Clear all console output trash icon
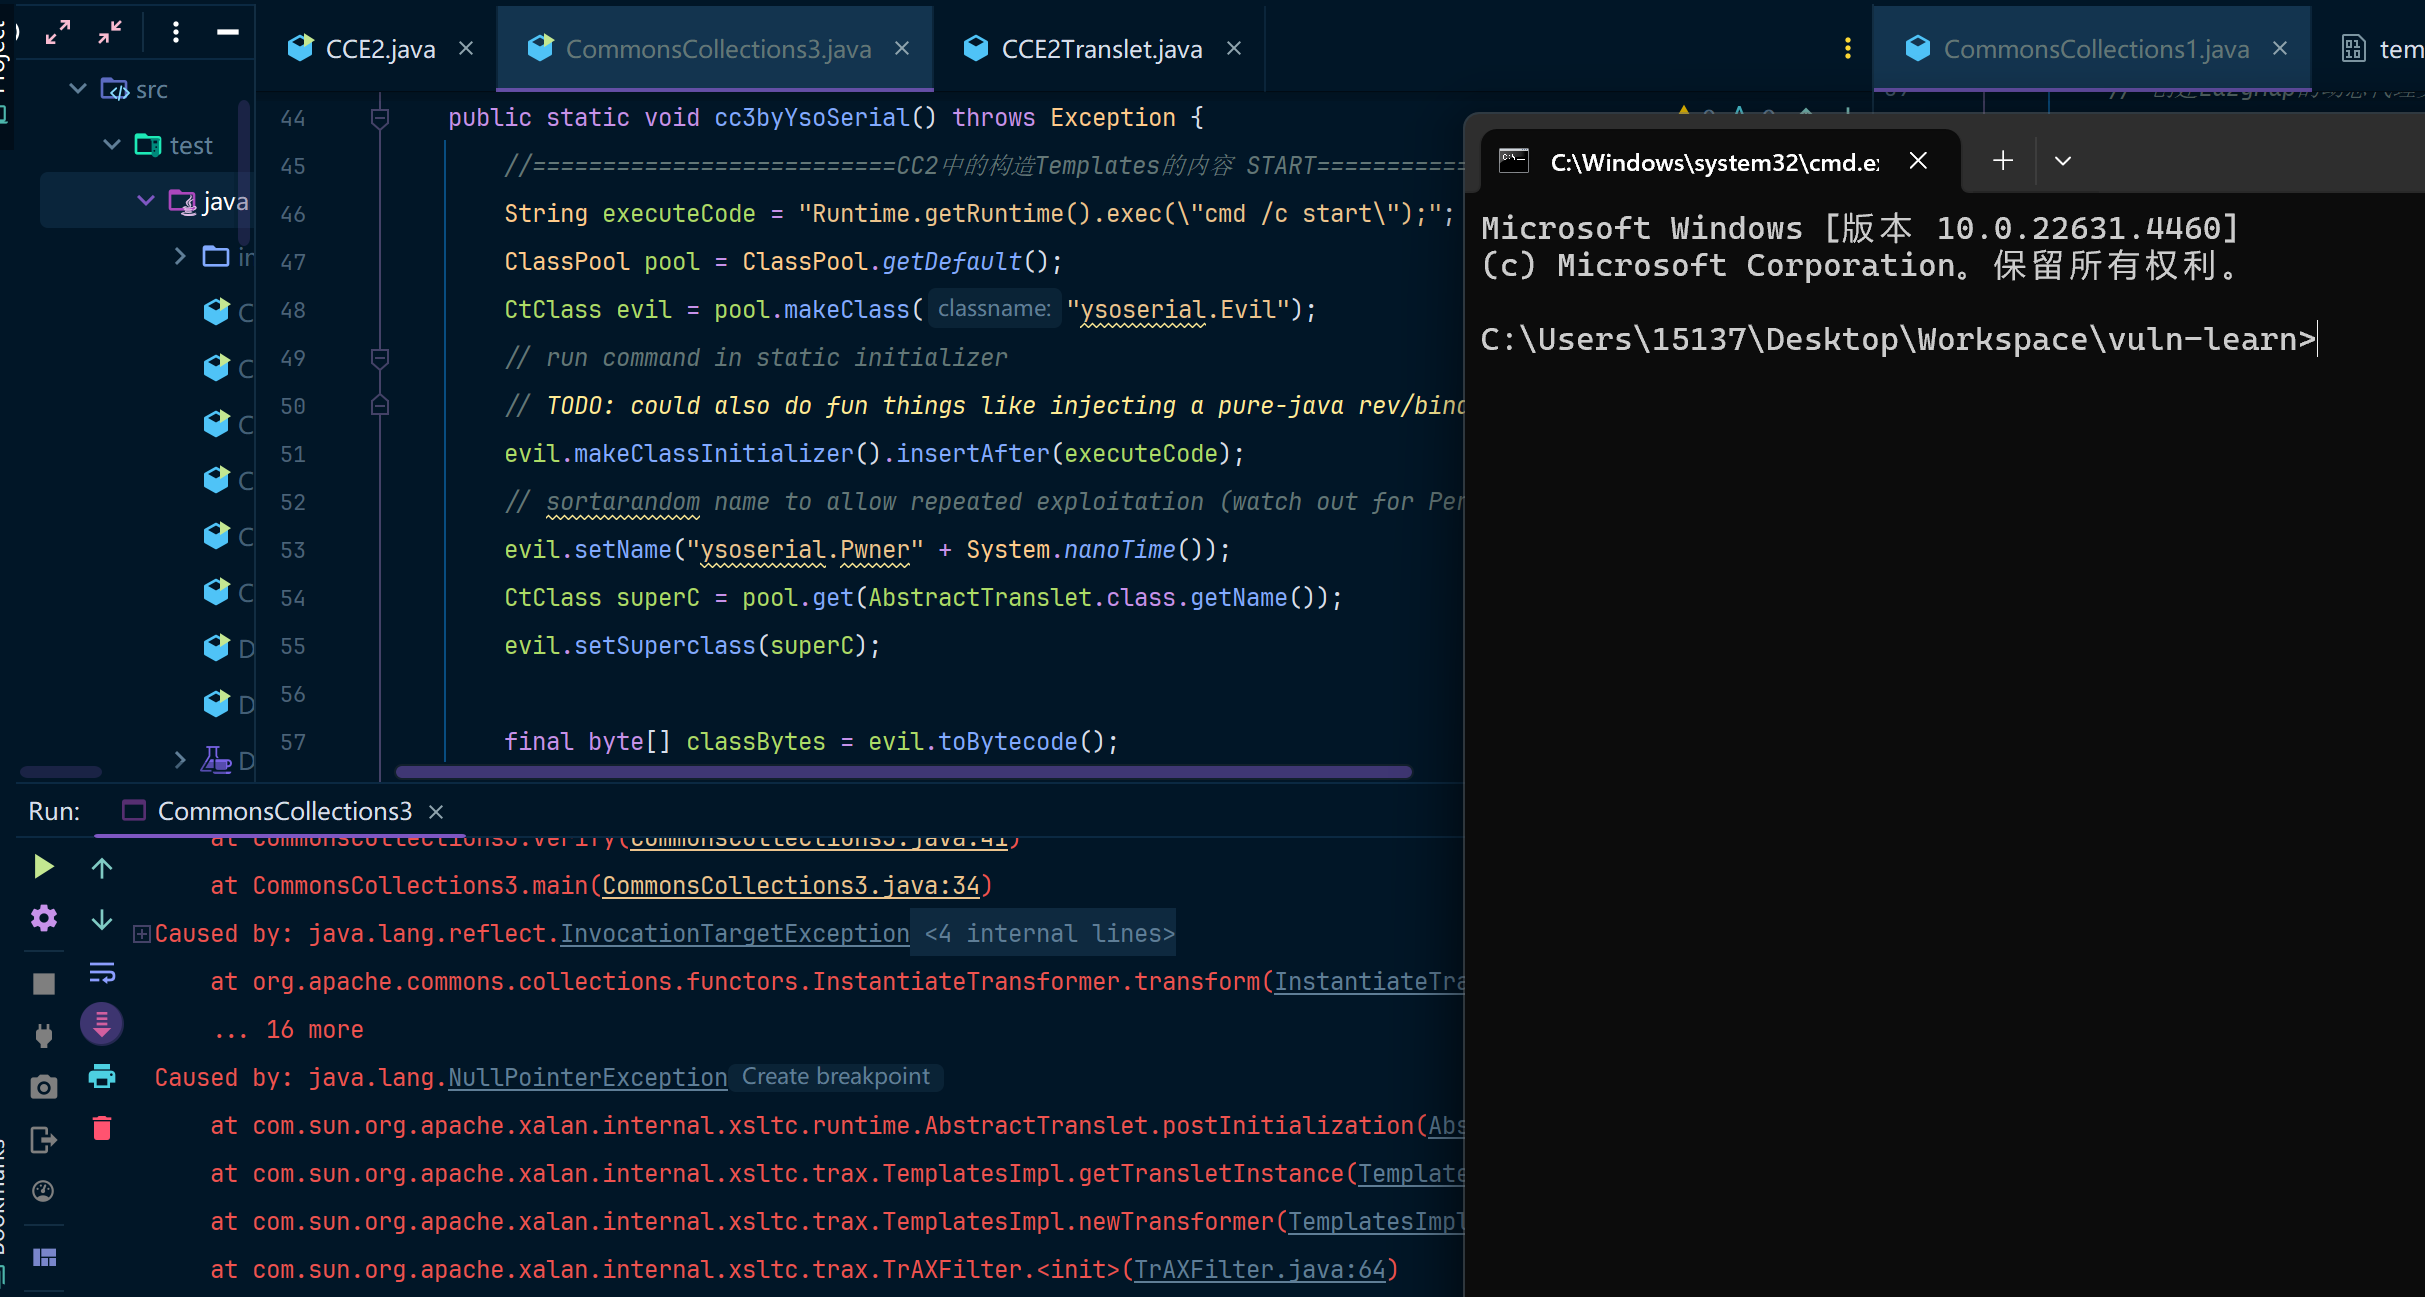Viewport: 2425px width, 1297px height. [102, 1128]
